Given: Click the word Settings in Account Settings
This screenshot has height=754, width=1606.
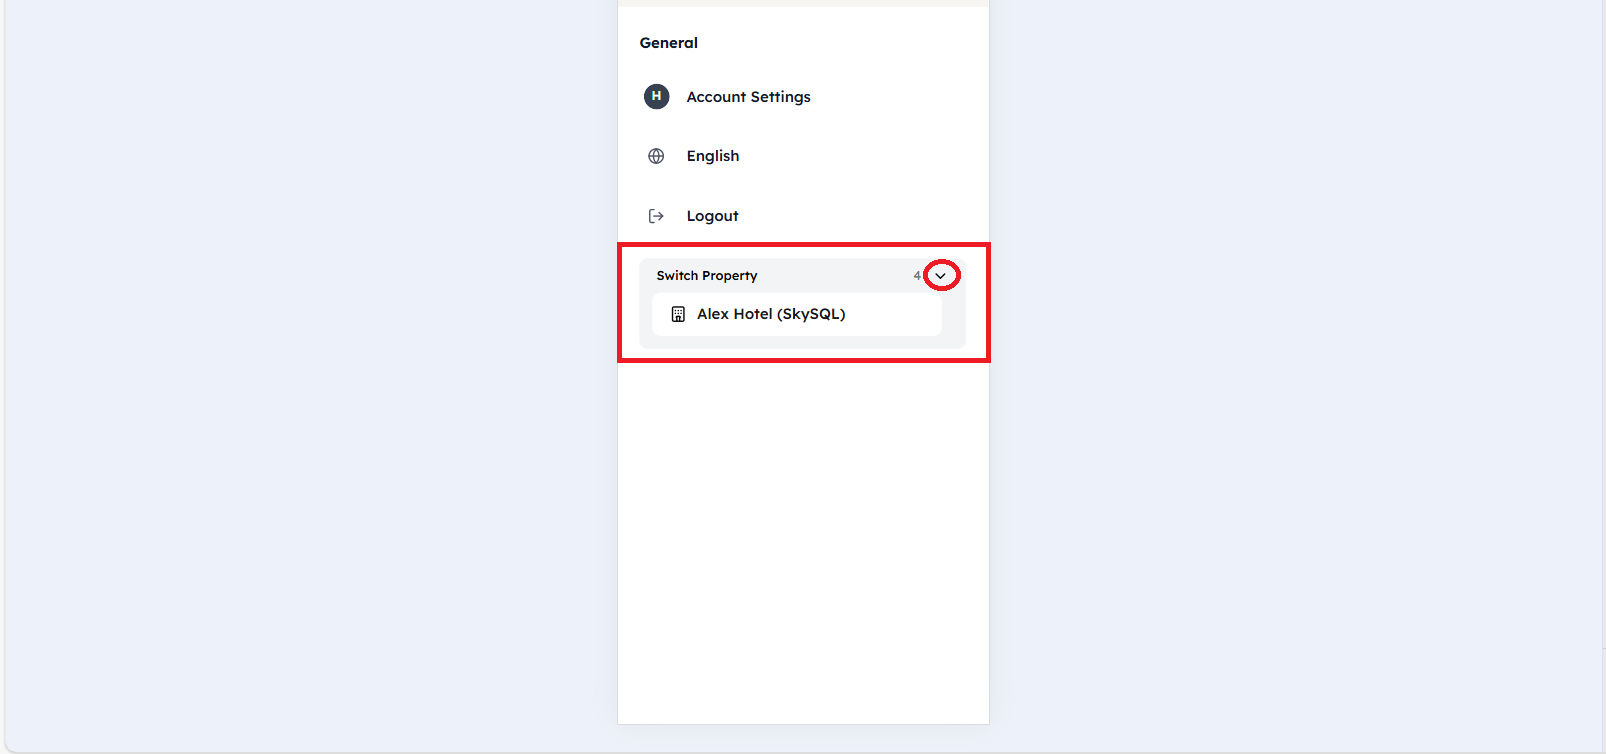Looking at the screenshot, I should point(780,97).
